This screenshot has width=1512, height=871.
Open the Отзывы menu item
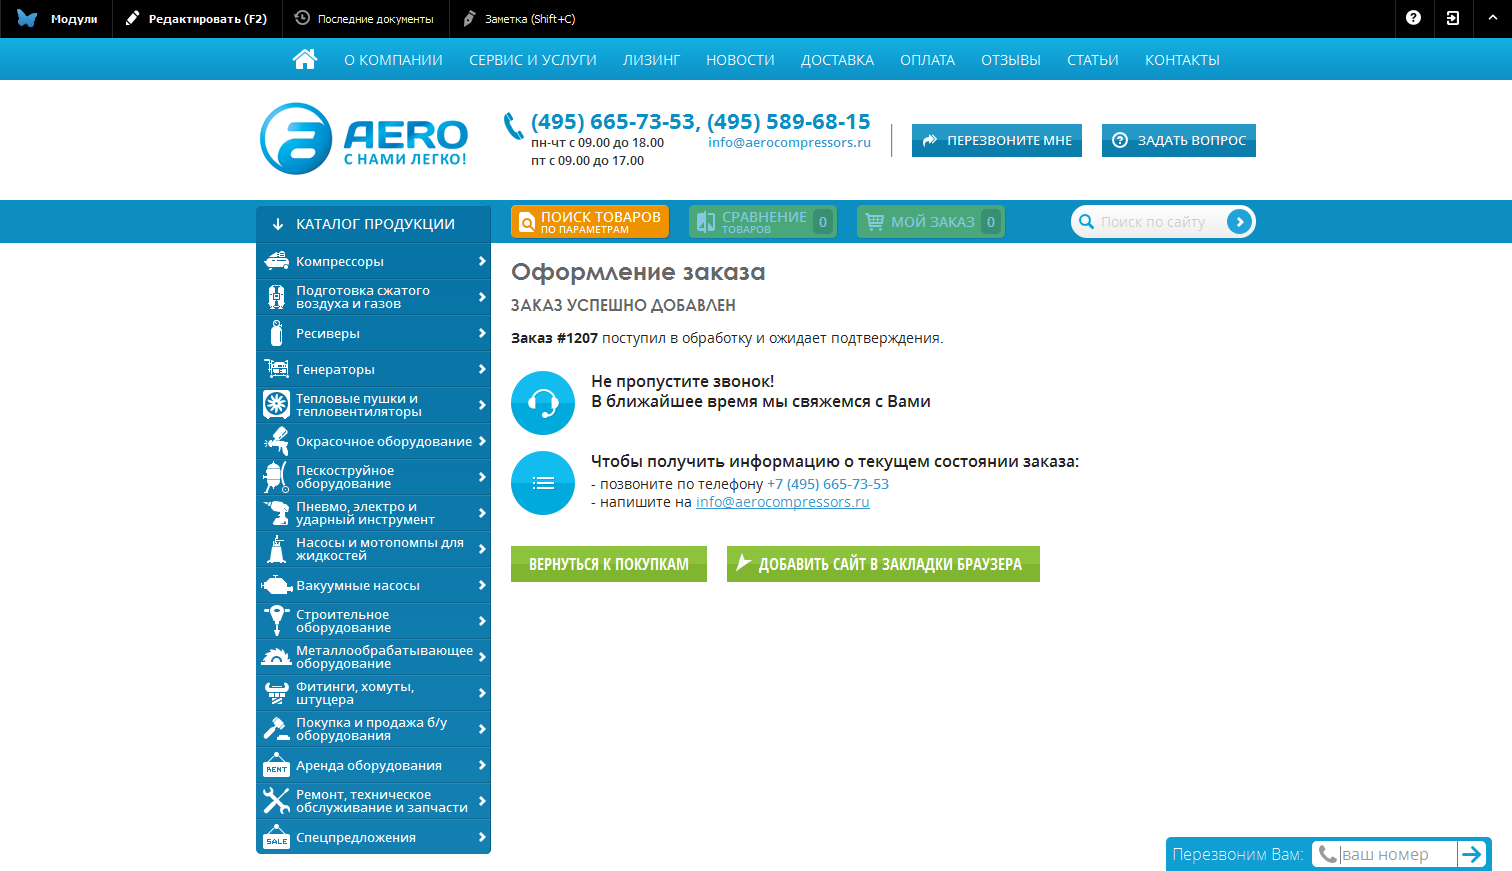1011,60
